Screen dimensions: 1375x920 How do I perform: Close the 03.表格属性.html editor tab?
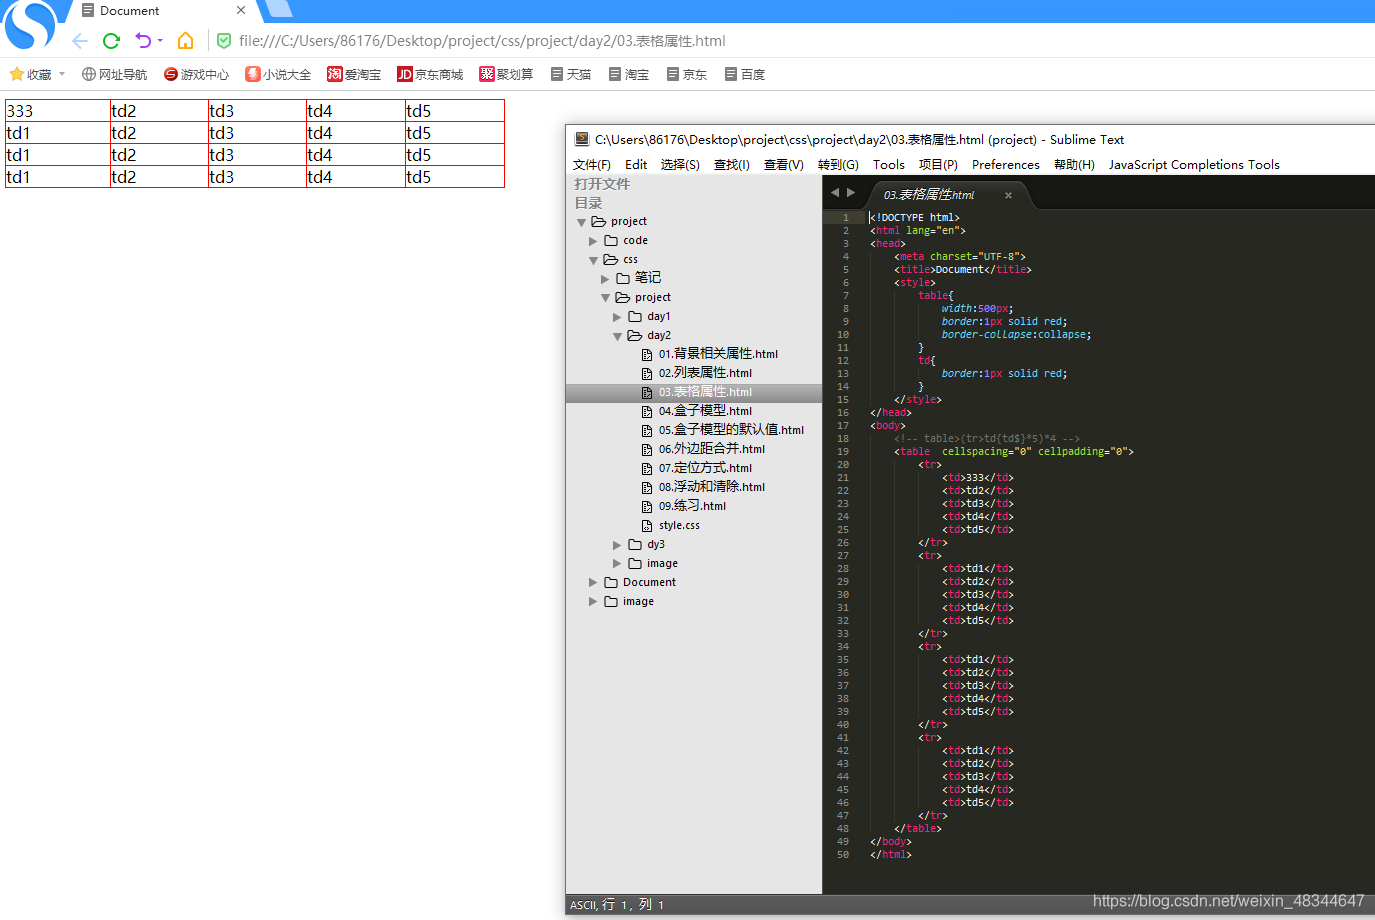click(x=1008, y=195)
